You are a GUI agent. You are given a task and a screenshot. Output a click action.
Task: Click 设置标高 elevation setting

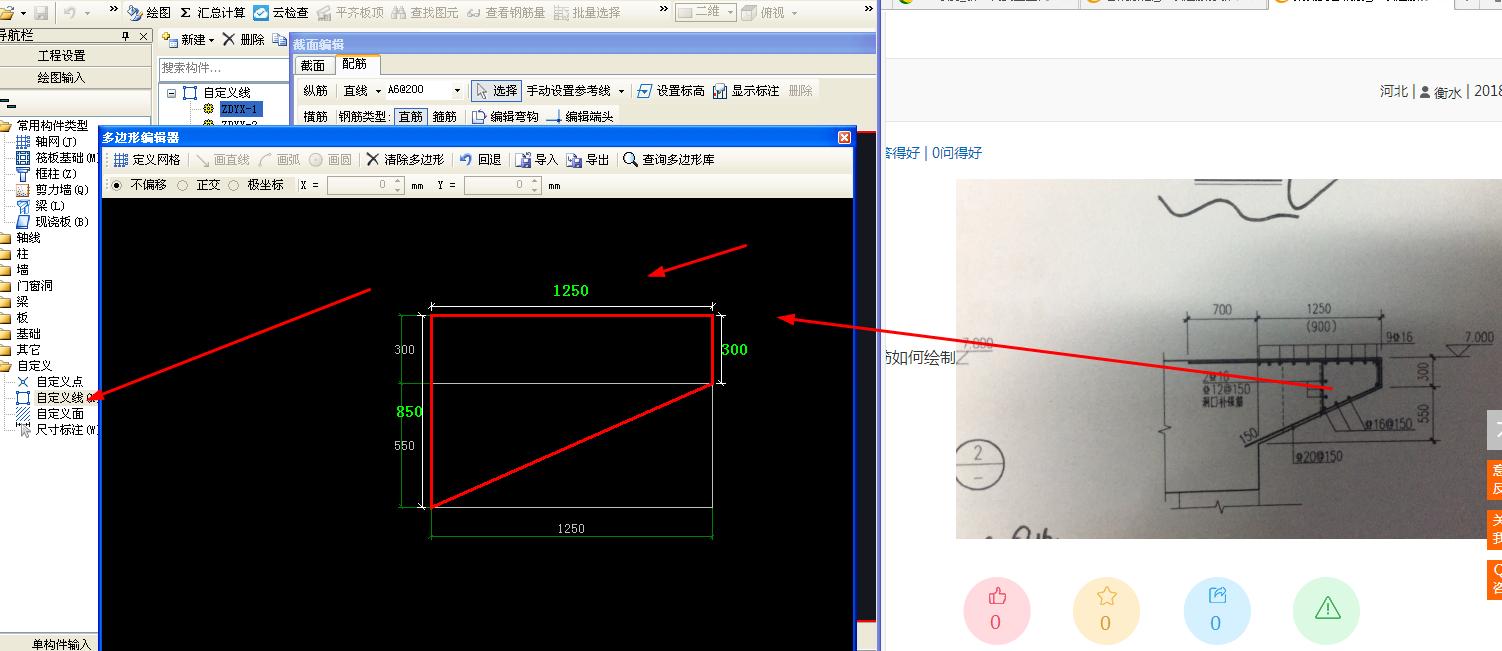671,90
